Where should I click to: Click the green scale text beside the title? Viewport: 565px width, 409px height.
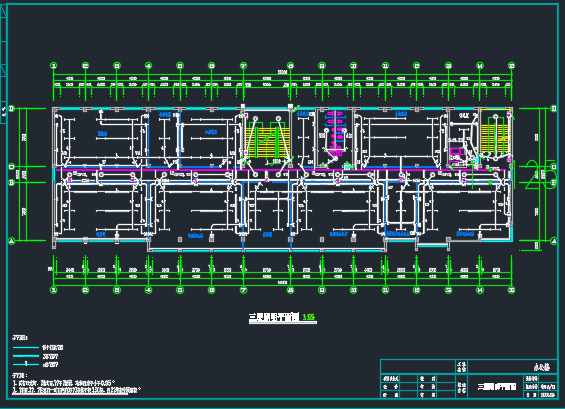click(309, 317)
